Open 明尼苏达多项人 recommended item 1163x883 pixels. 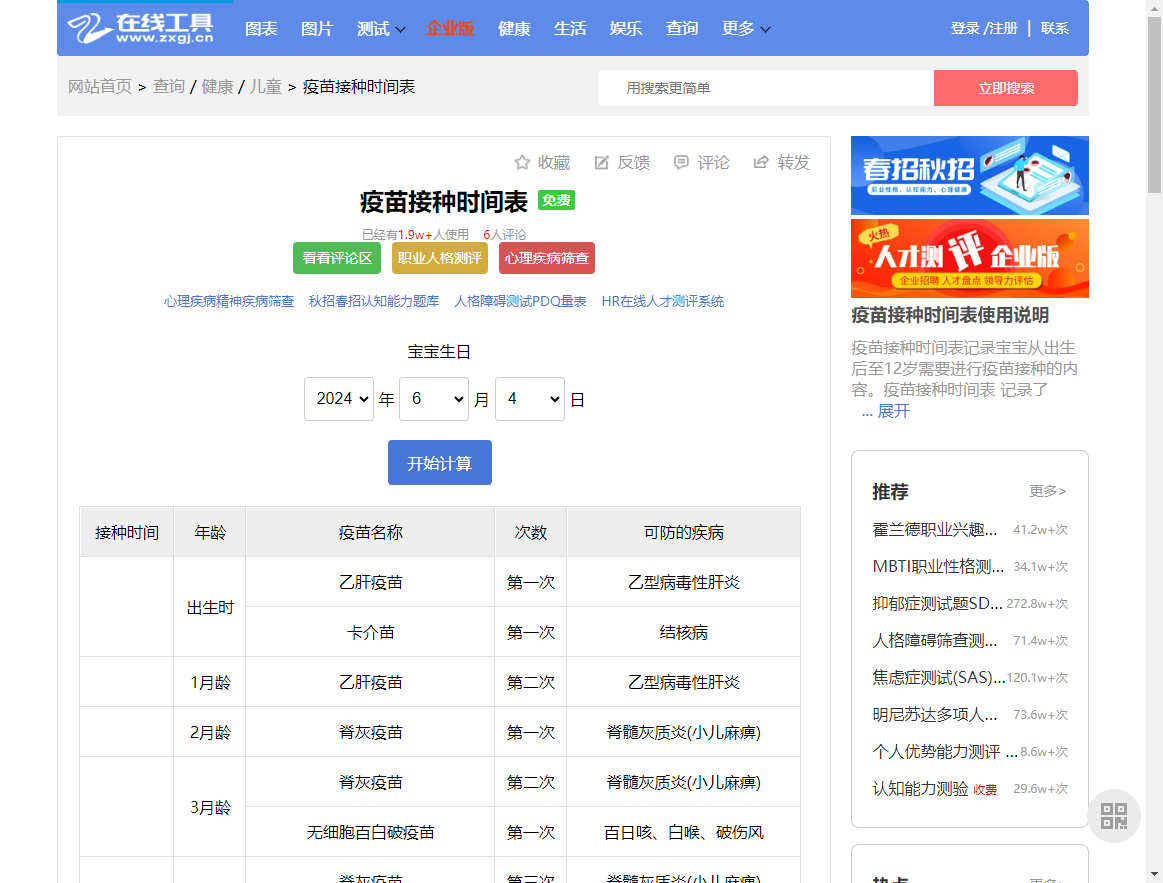tap(935, 715)
